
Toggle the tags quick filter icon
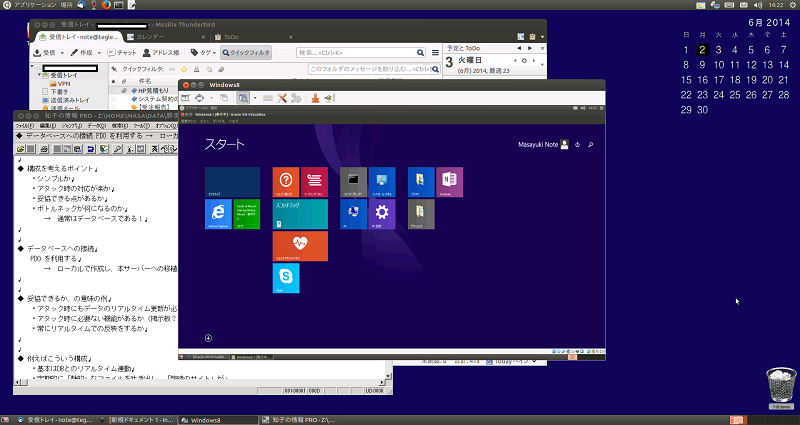pyautogui.click(x=209, y=69)
